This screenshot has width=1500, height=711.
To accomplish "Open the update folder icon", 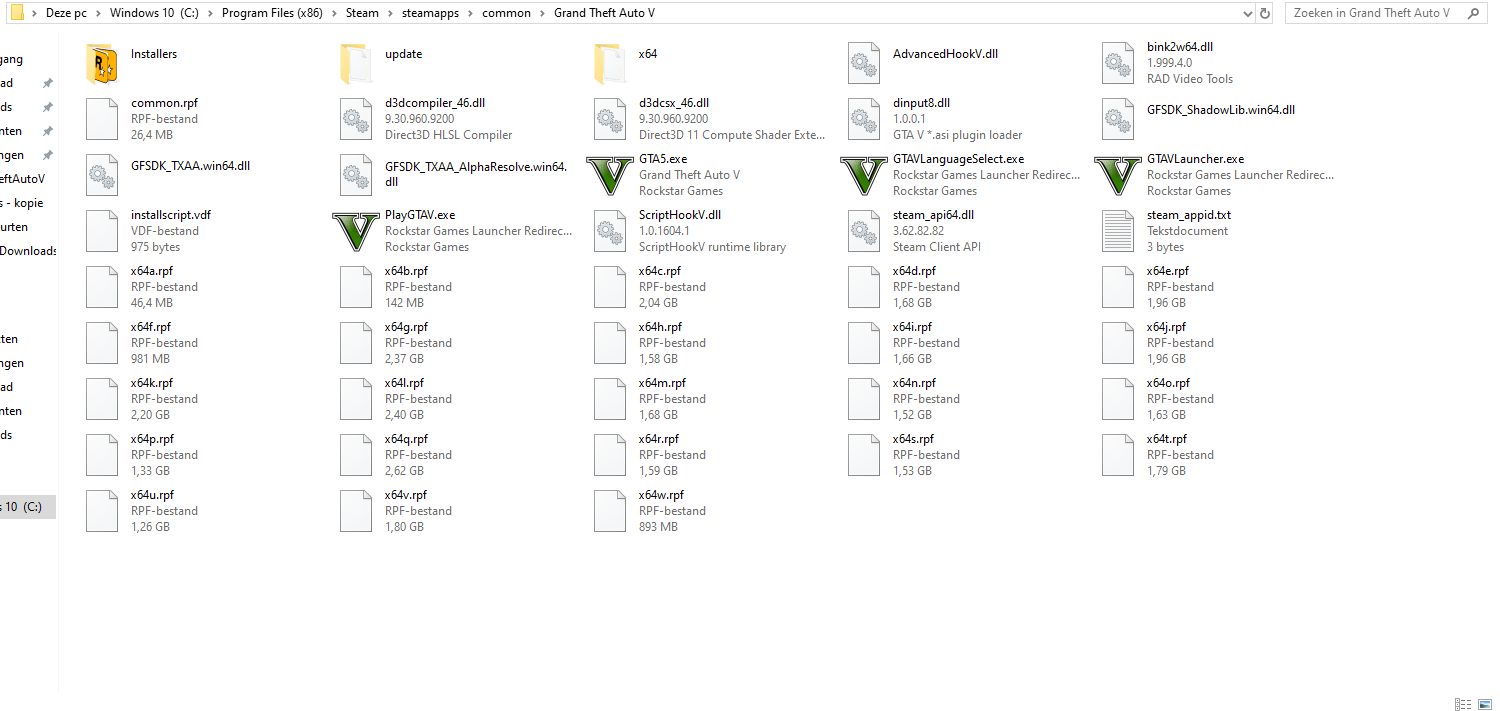I will (x=356, y=63).
